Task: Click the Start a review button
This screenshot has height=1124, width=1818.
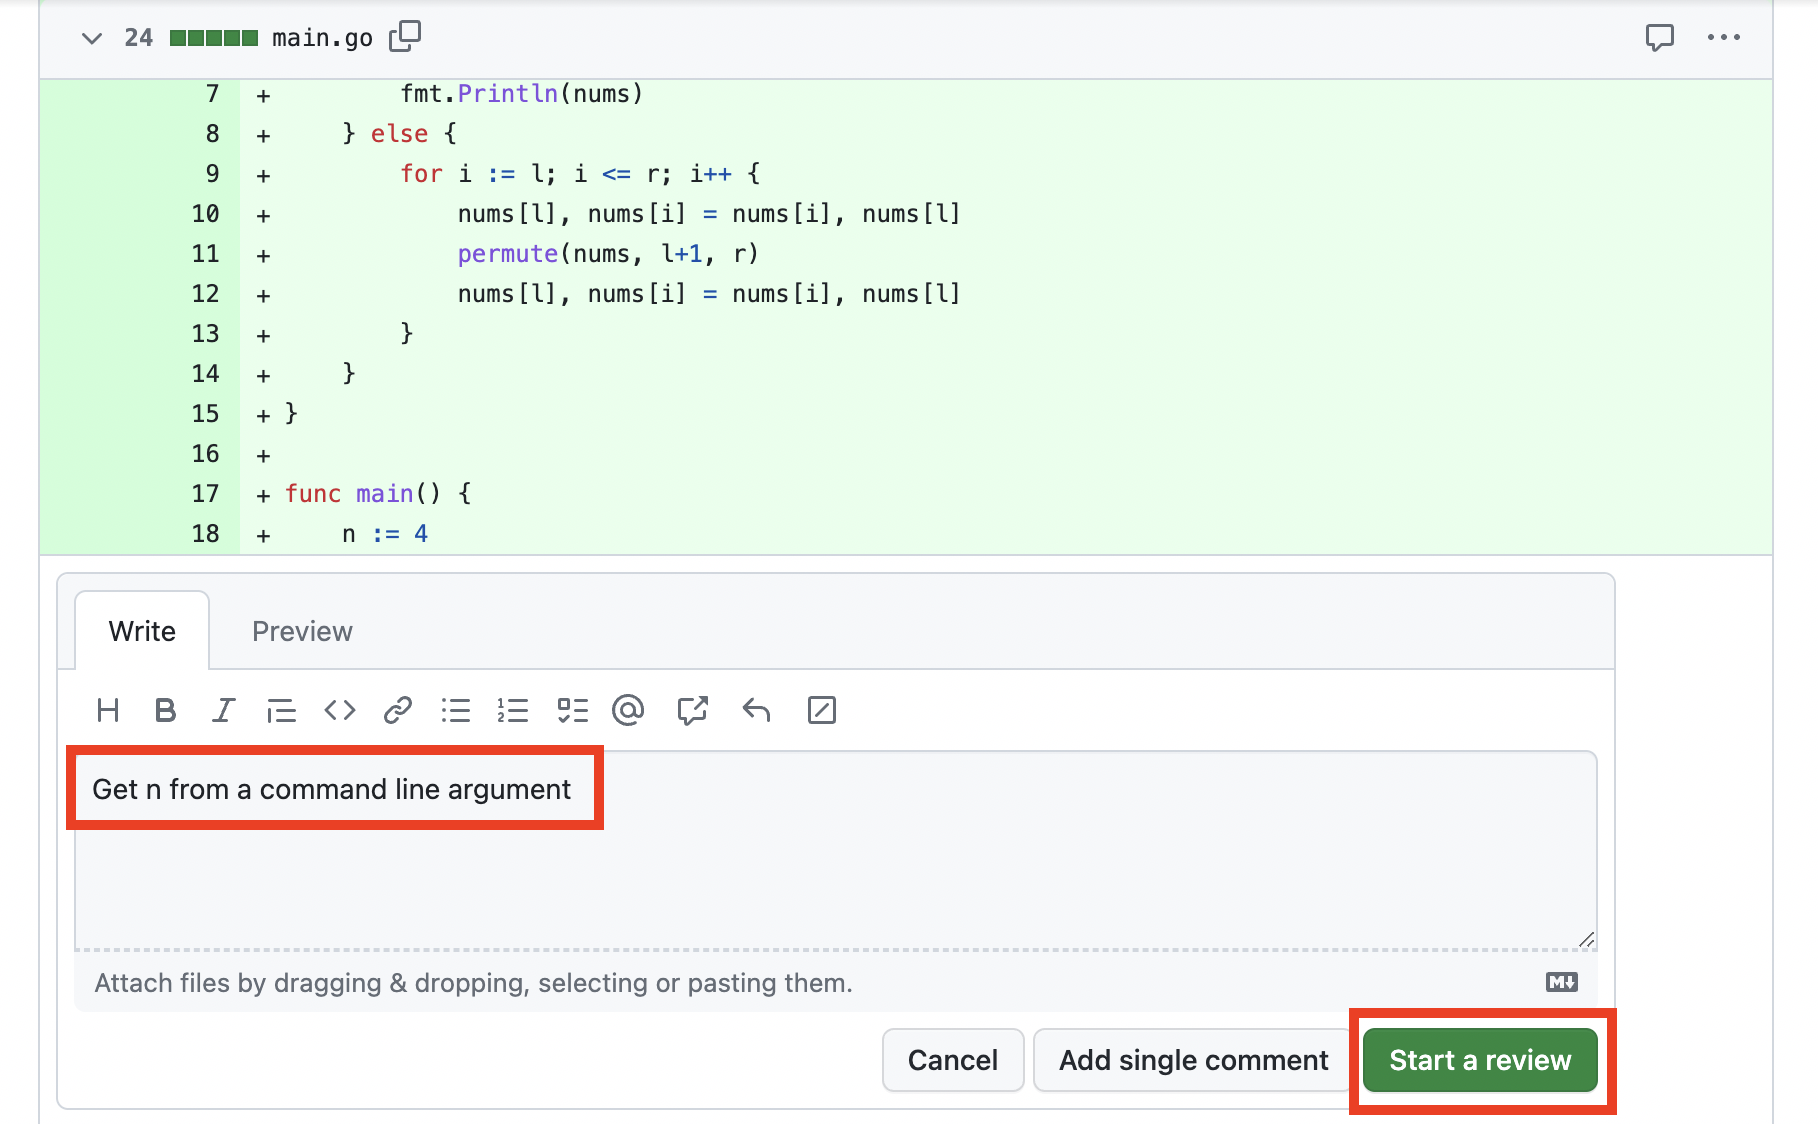Action: pyautogui.click(x=1479, y=1059)
